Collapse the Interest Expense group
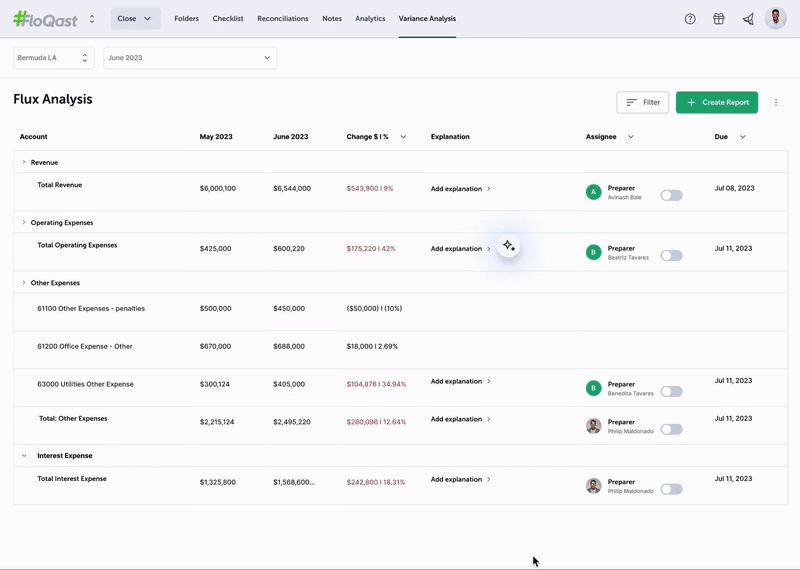 24,456
